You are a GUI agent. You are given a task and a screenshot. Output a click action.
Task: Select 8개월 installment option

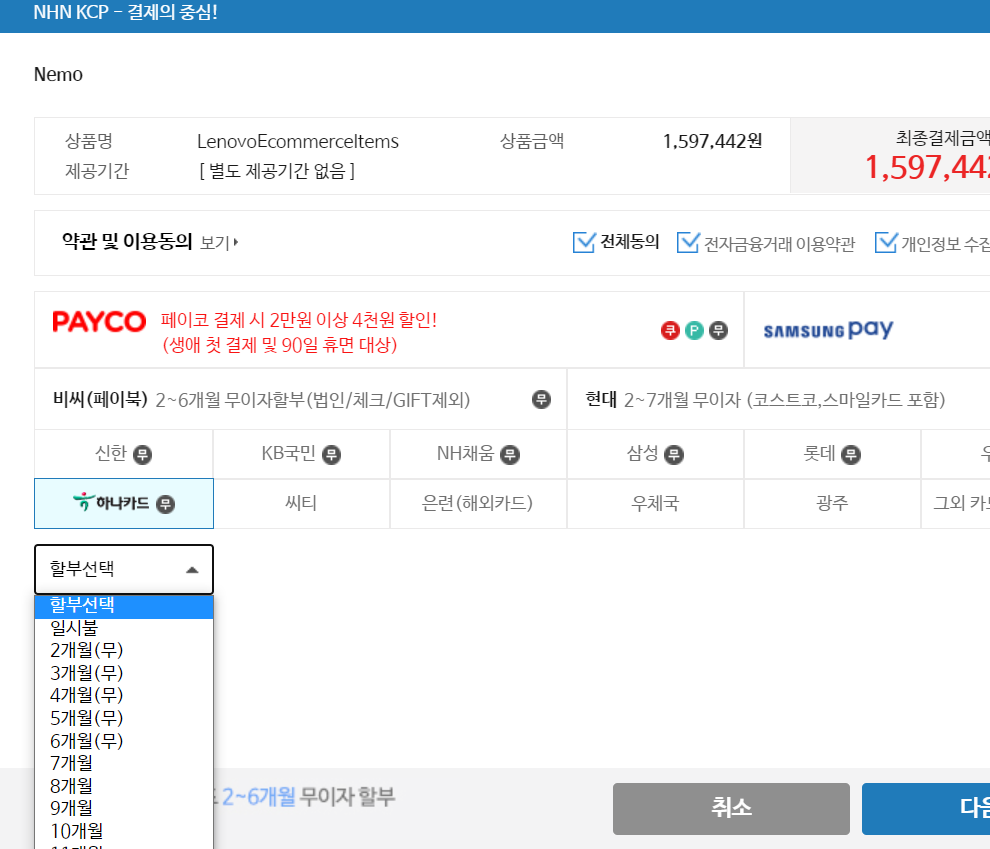(124, 787)
